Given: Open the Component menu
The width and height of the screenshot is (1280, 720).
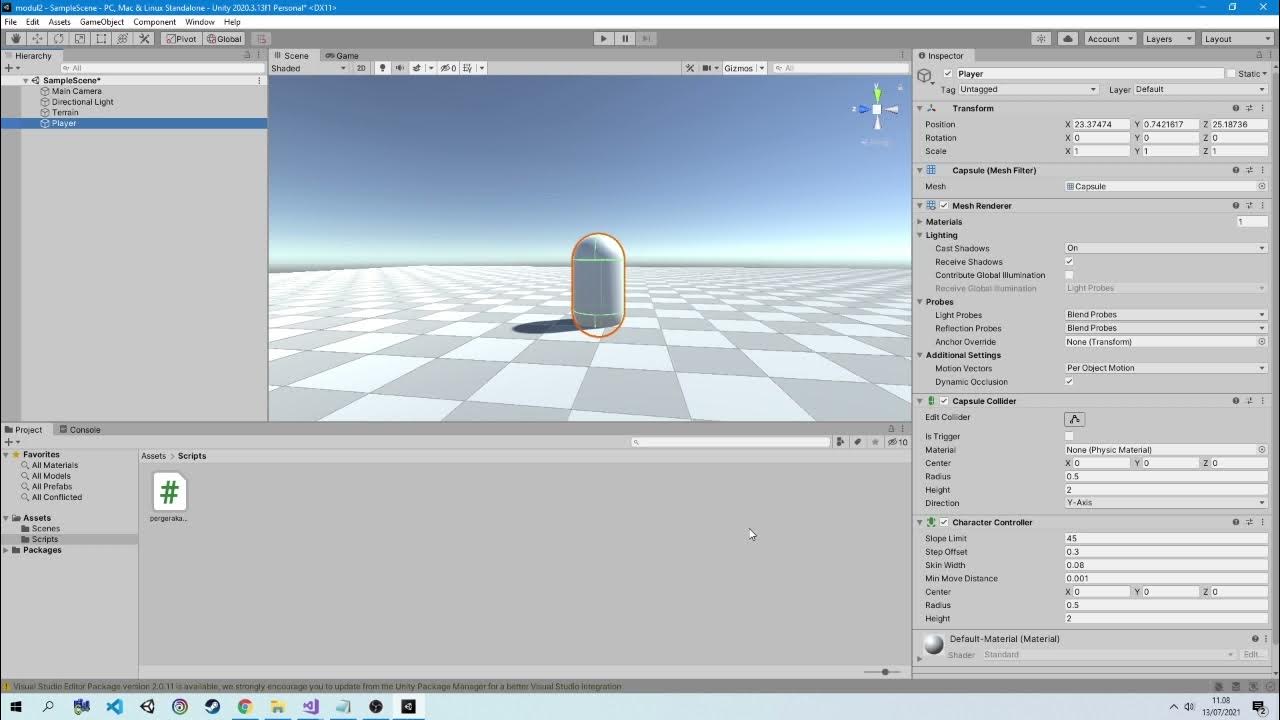Looking at the screenshot, I should [154, 22].
